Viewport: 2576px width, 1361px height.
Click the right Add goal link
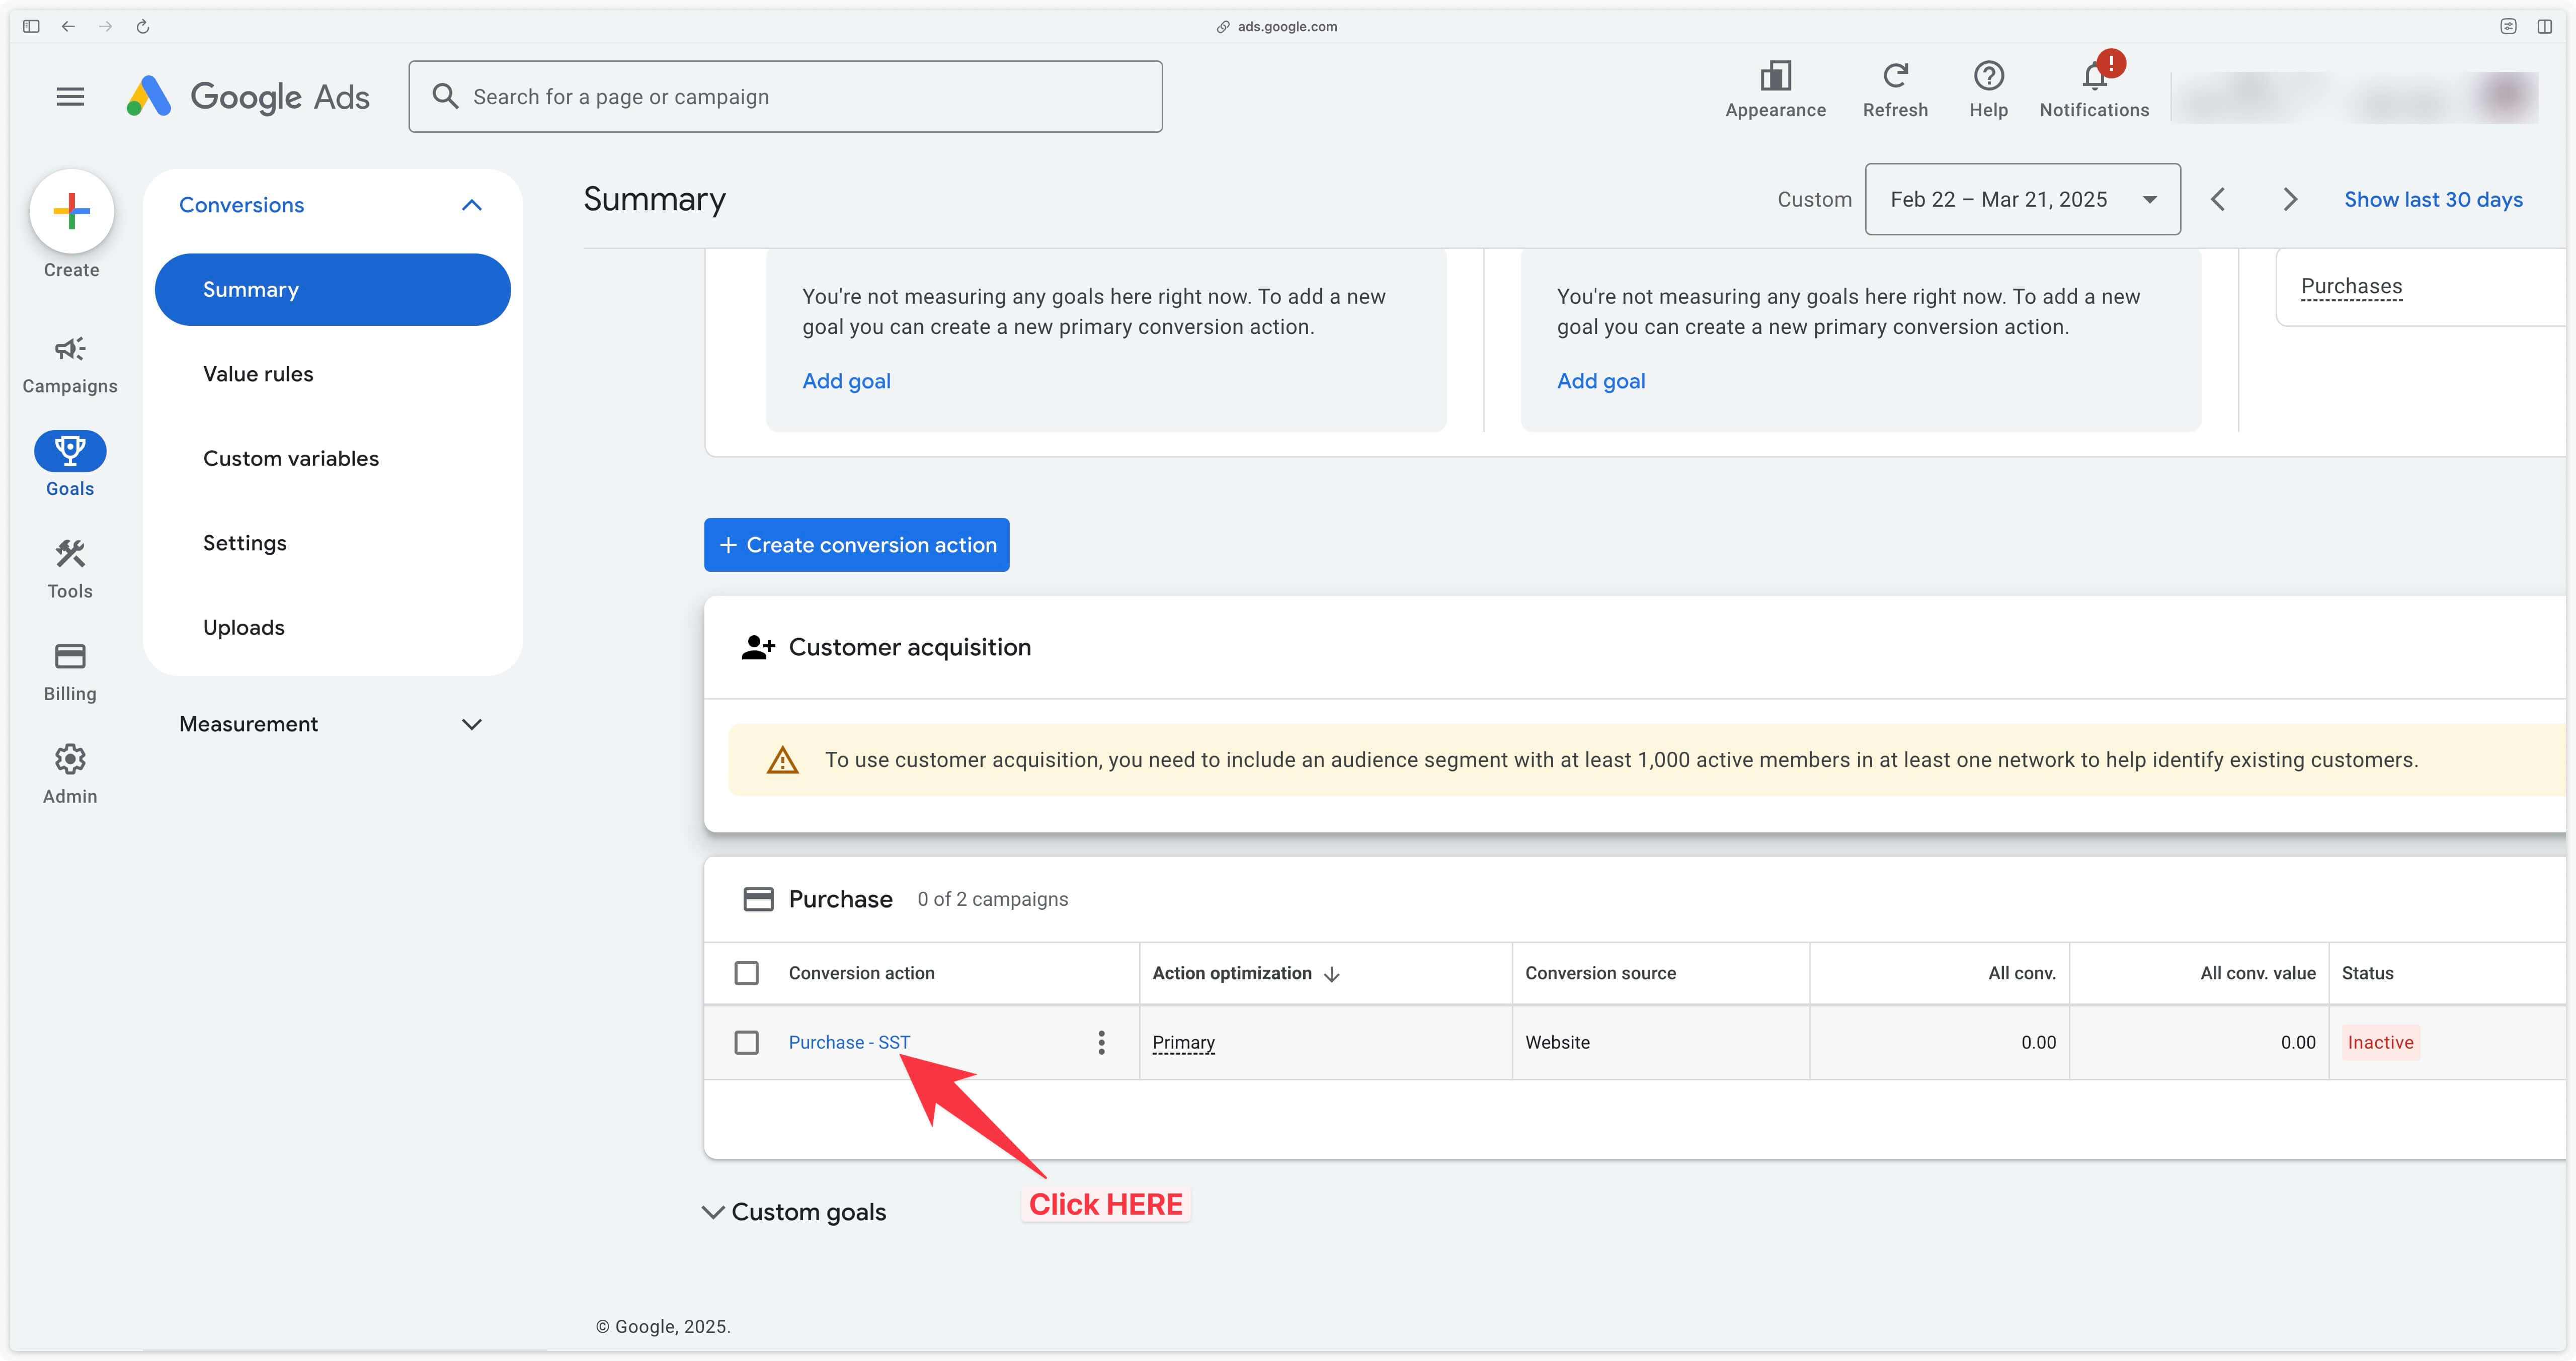tap(1600, 381)
